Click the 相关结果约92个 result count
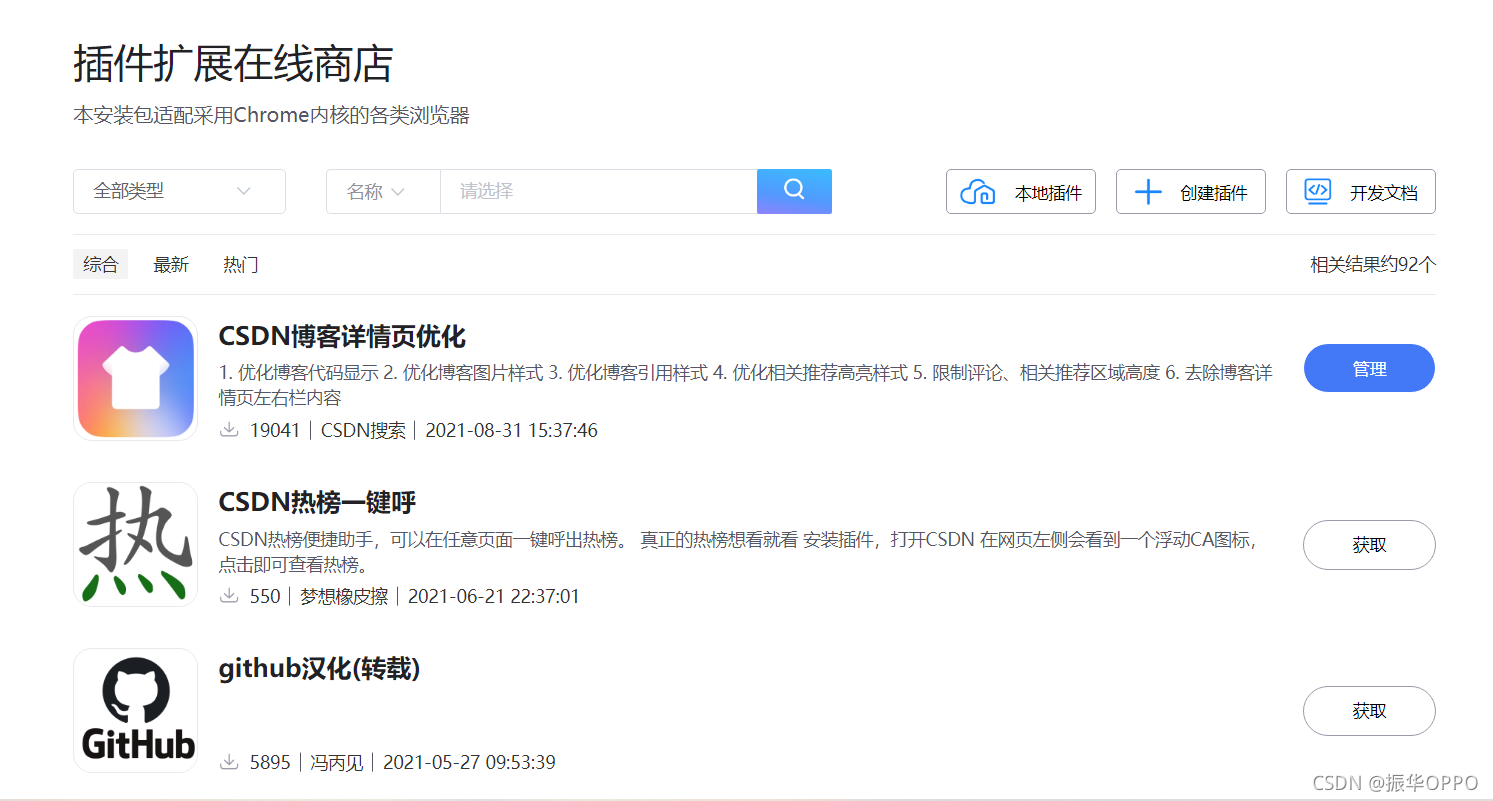The height and width of the screenshot is (801, 1493). (x=1373, y=265)
